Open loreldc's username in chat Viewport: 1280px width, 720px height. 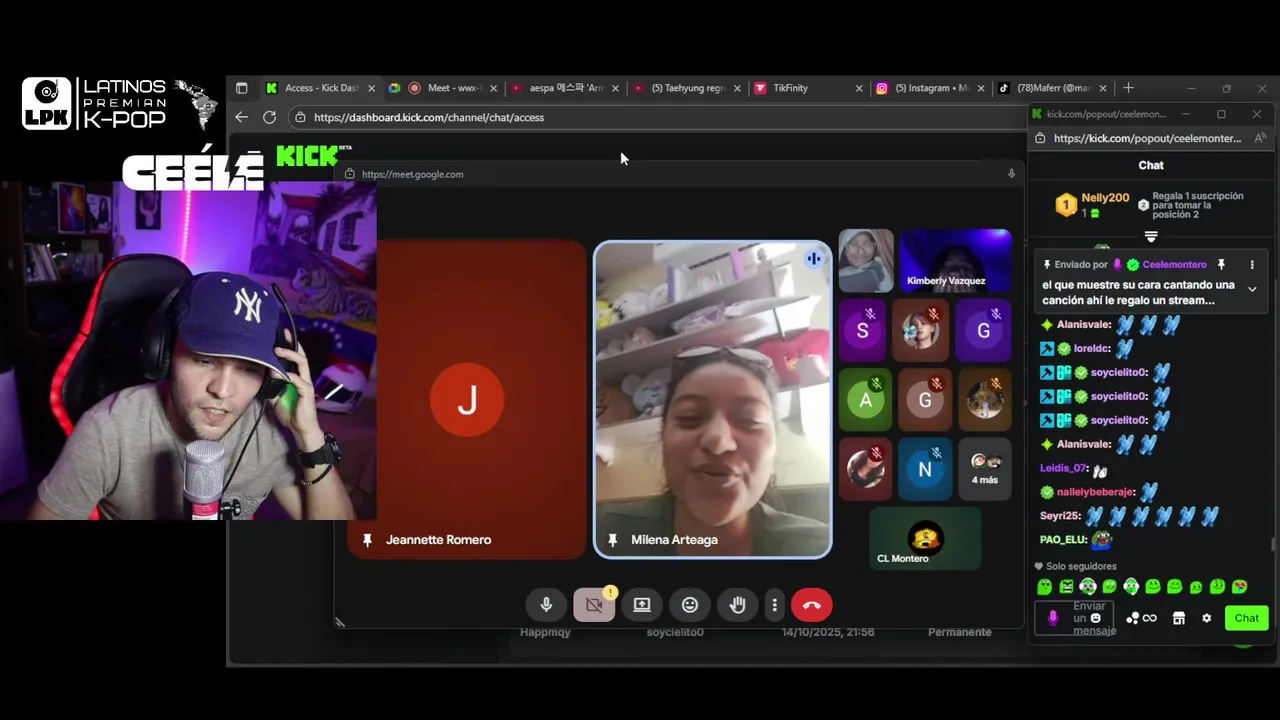1092,348
